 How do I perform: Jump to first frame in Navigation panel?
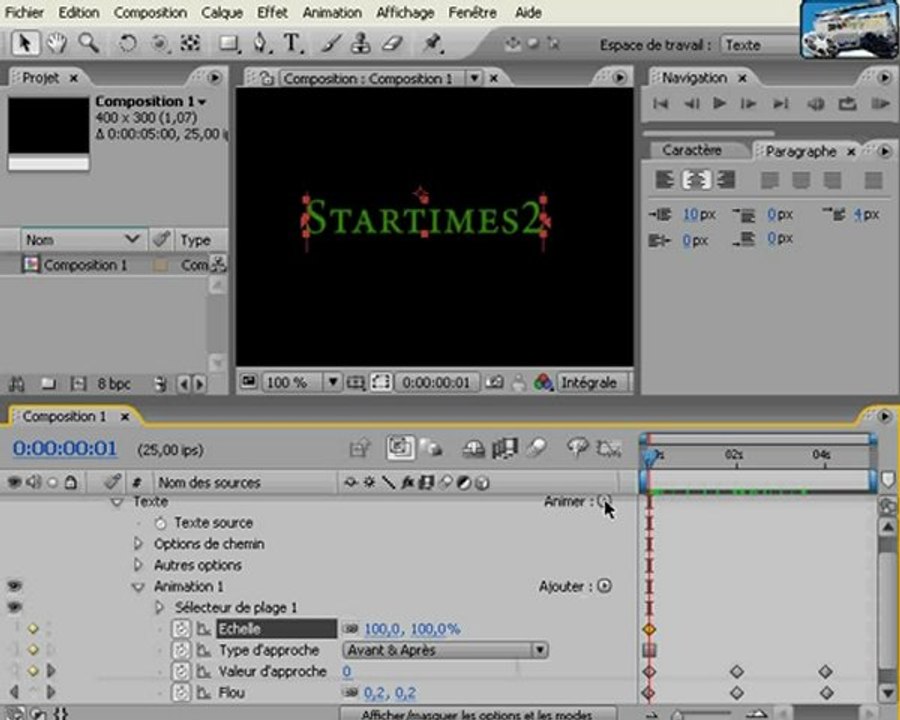[661, 104]
